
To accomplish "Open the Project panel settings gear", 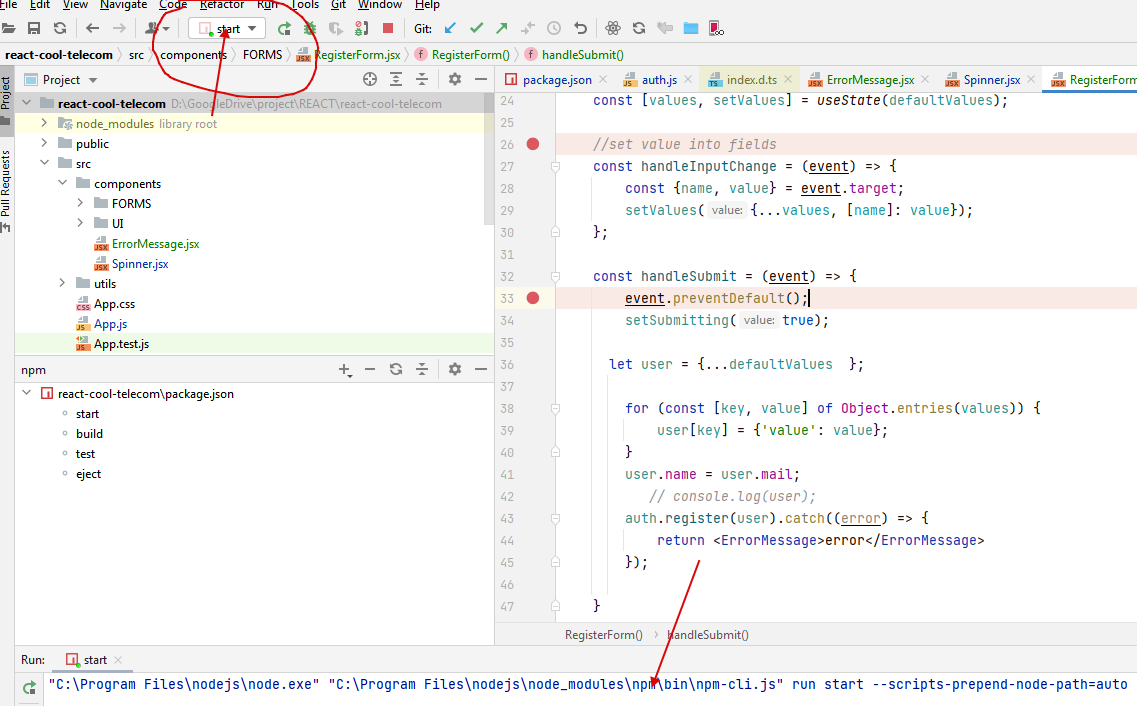I will tap(455, 80).
